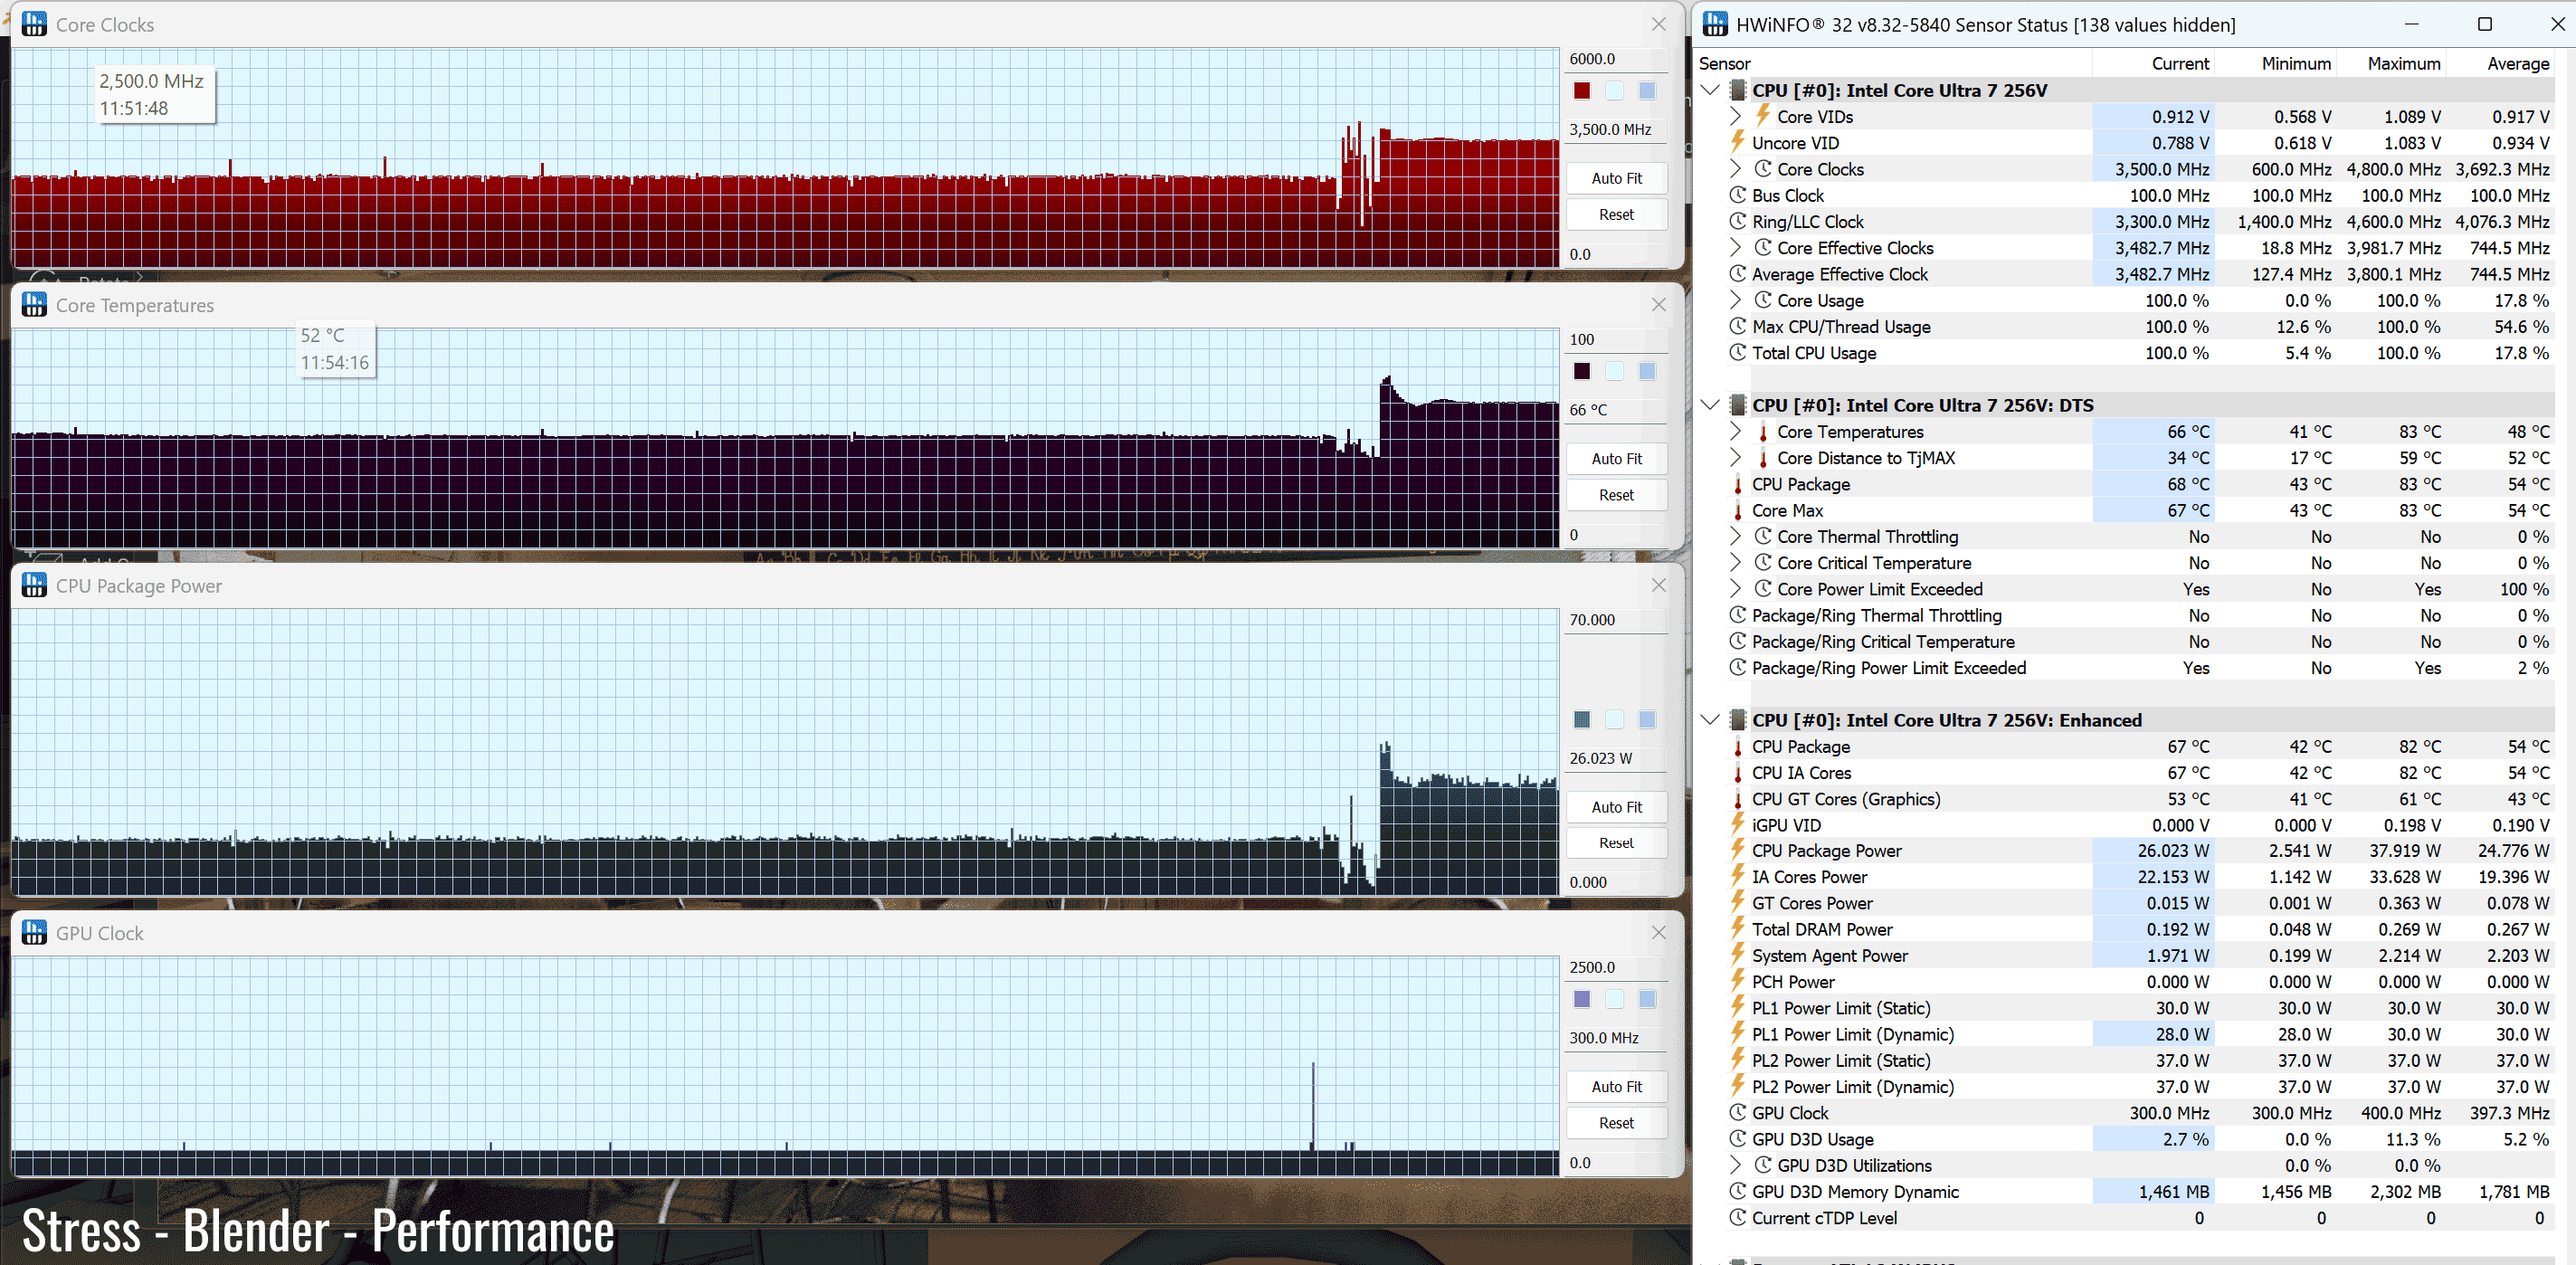Close the Core Temperatures graph window
The width and height of the screenshot is (2576, 1265).
click(x=1659, y=305)
